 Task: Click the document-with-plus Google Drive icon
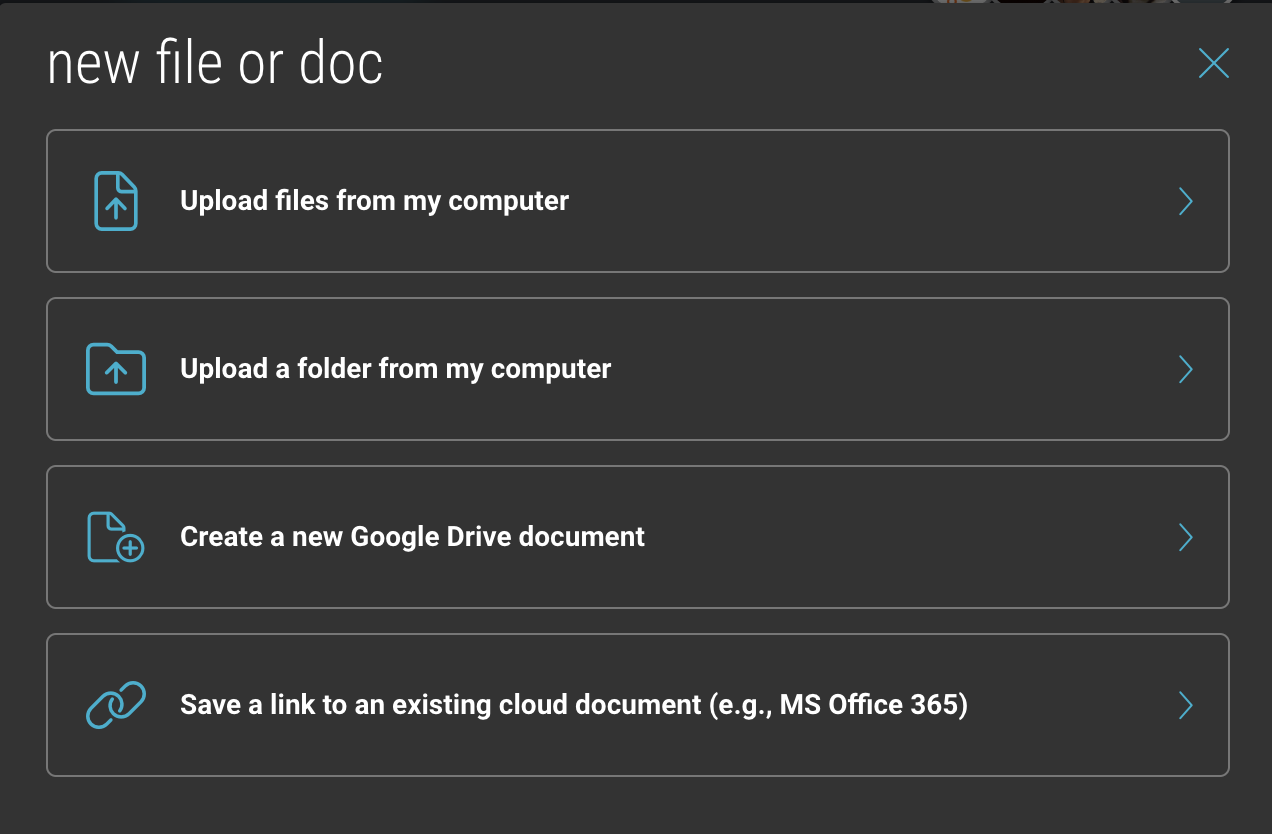112,537
